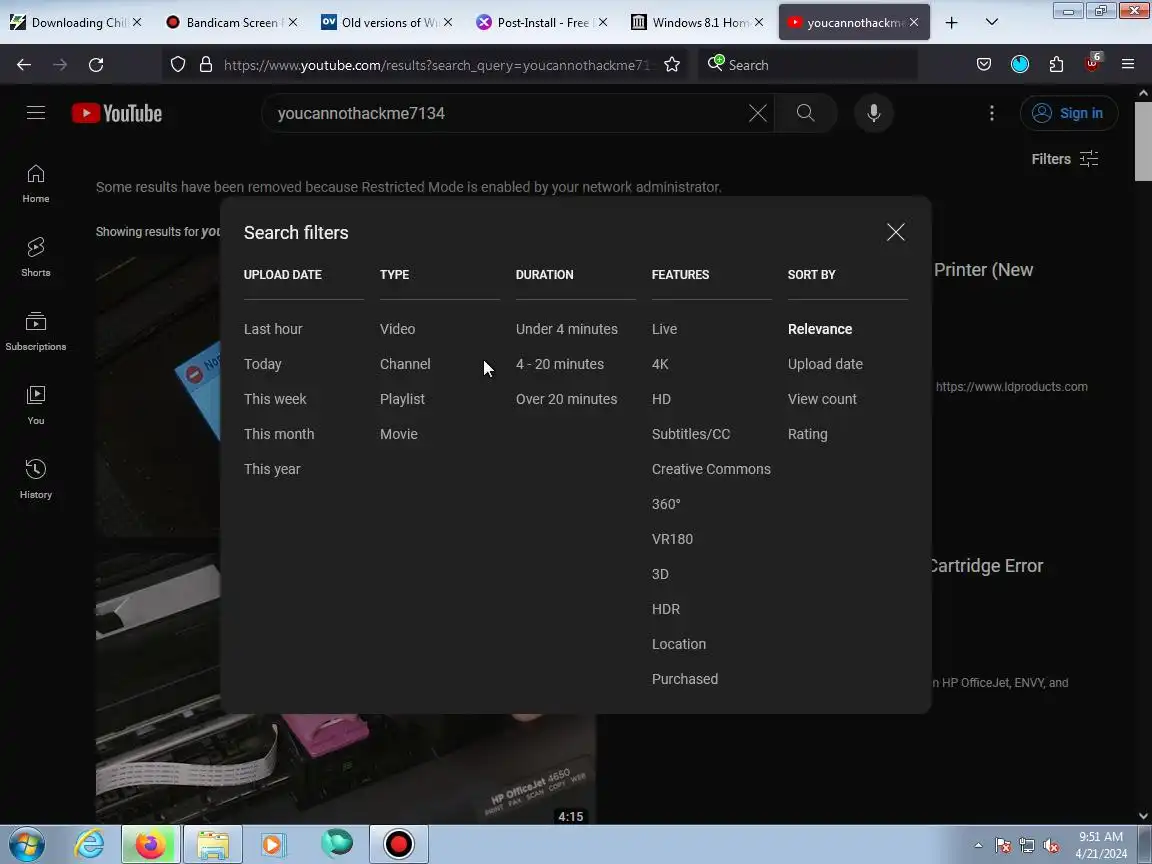Enable the Location feature filter
1152x864 pixels.
(x=679, y=644)
